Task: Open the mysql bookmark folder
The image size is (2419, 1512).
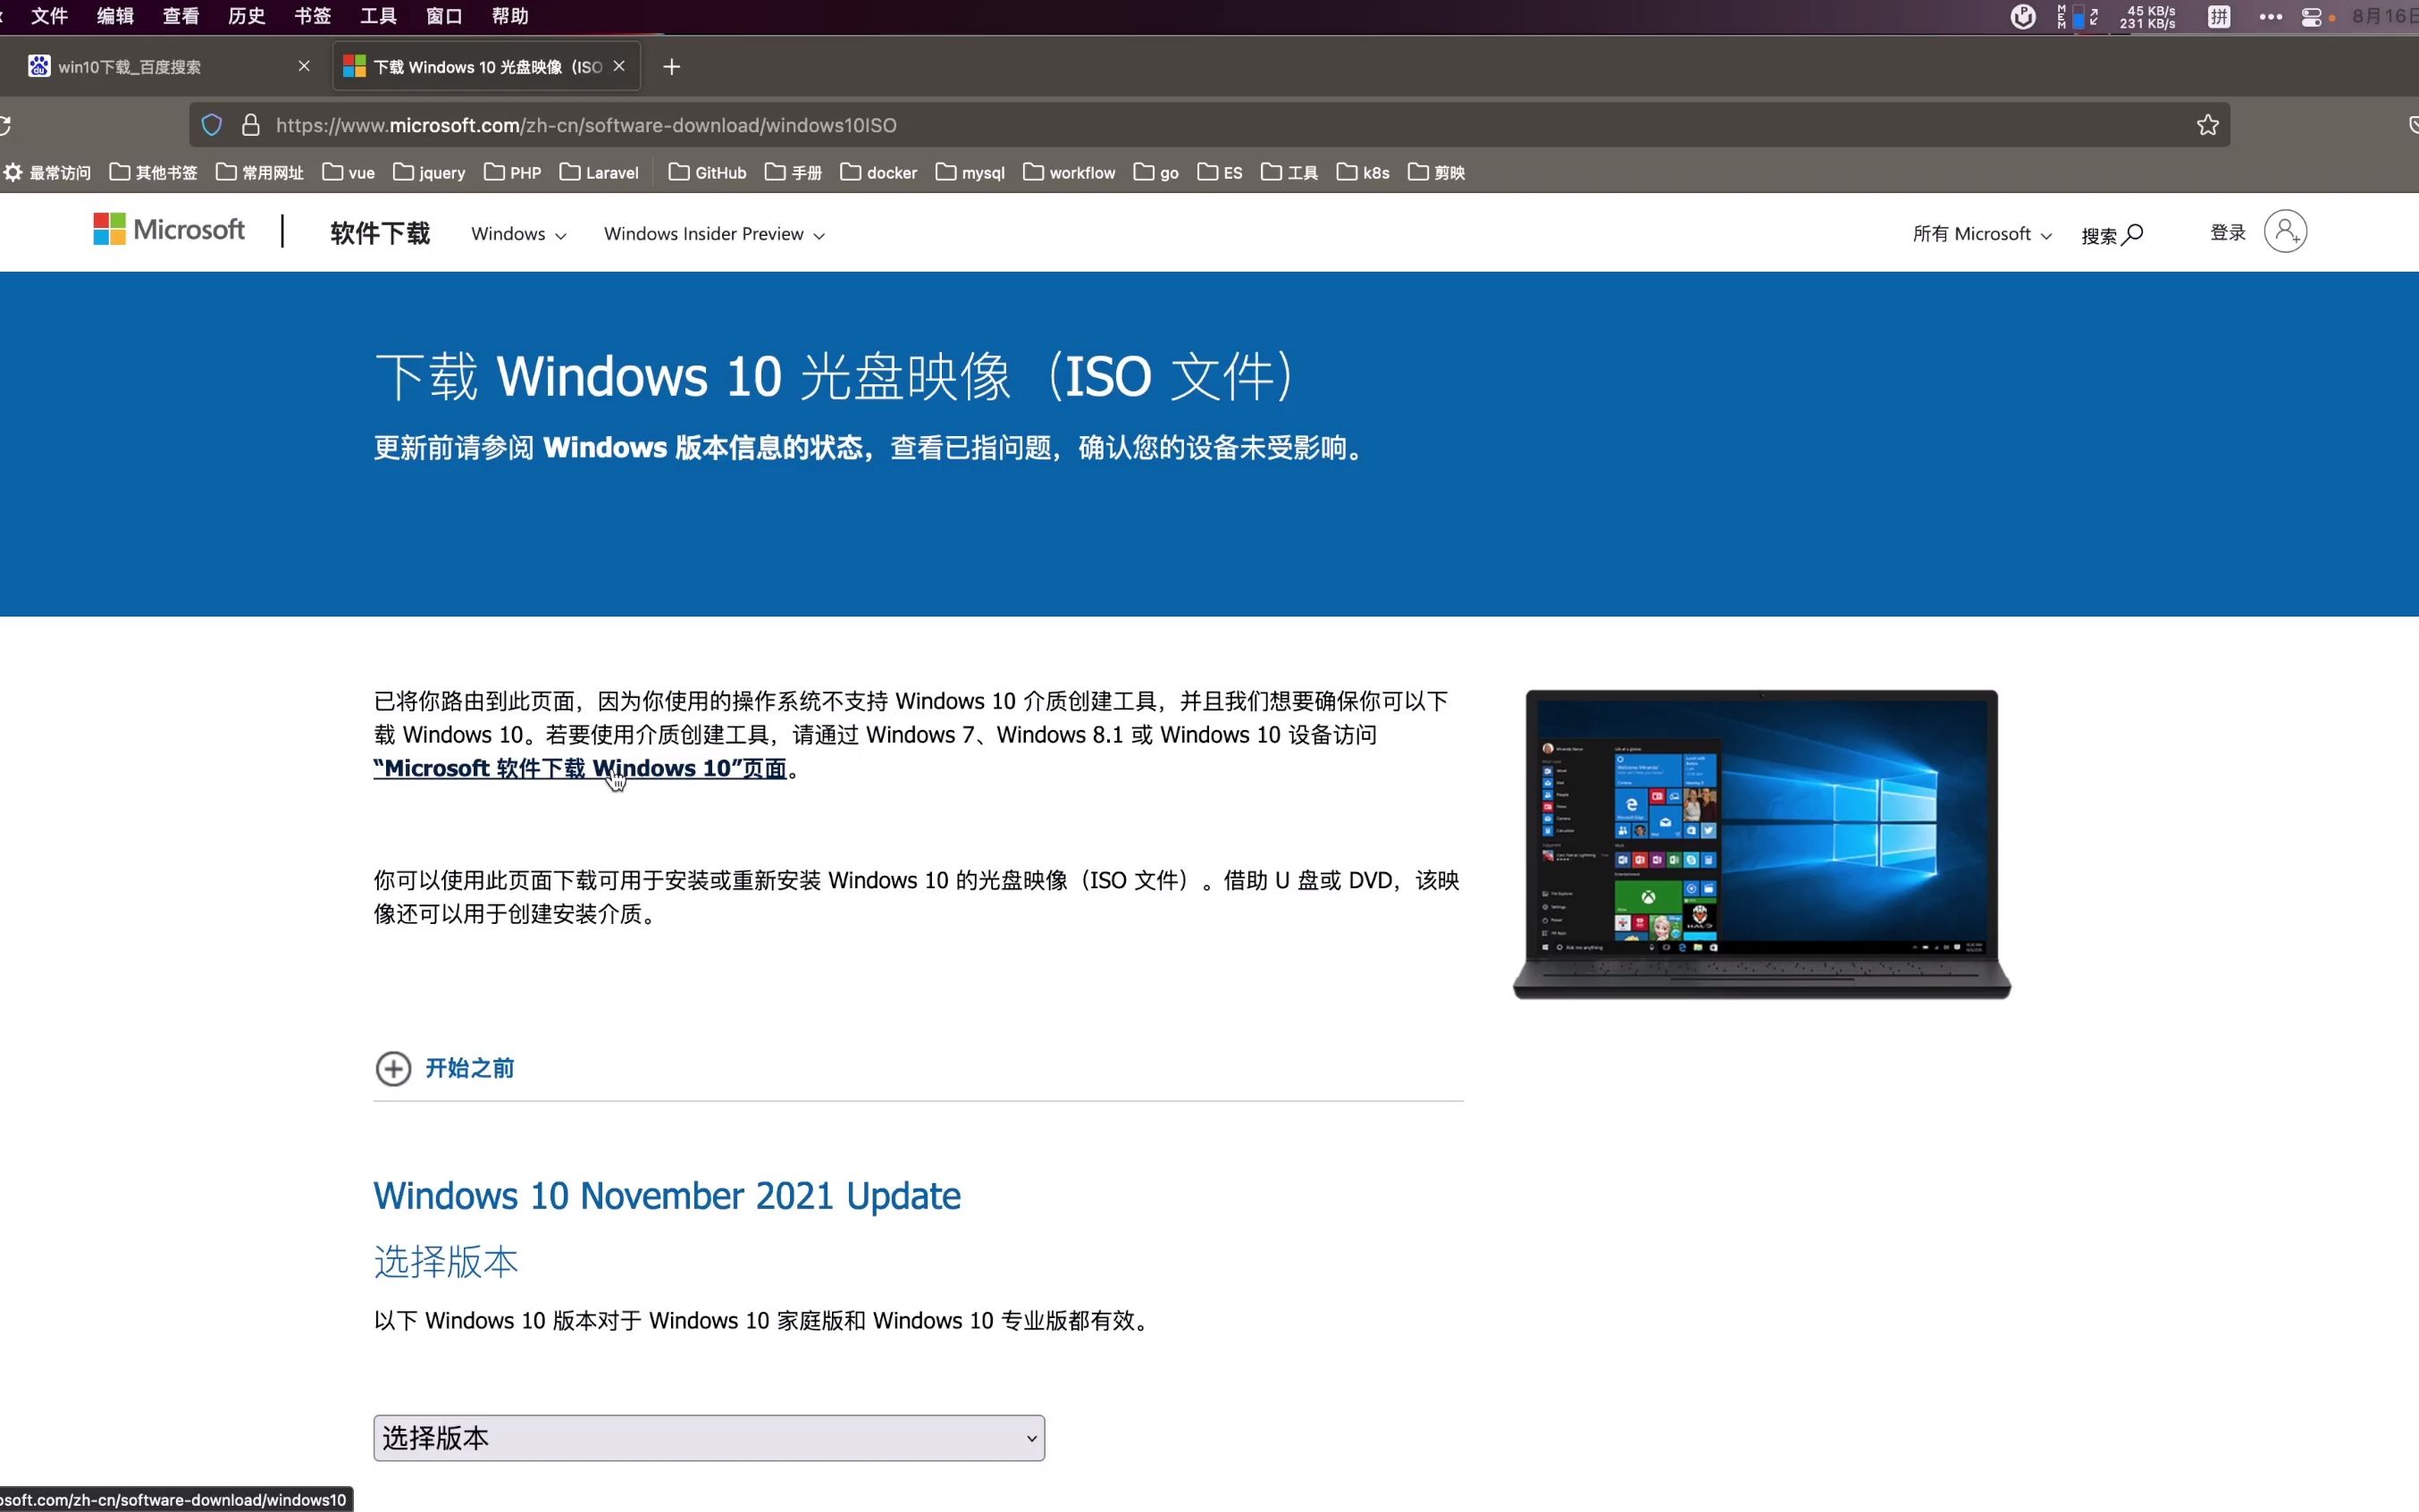Action: click(x=970, y=173)
